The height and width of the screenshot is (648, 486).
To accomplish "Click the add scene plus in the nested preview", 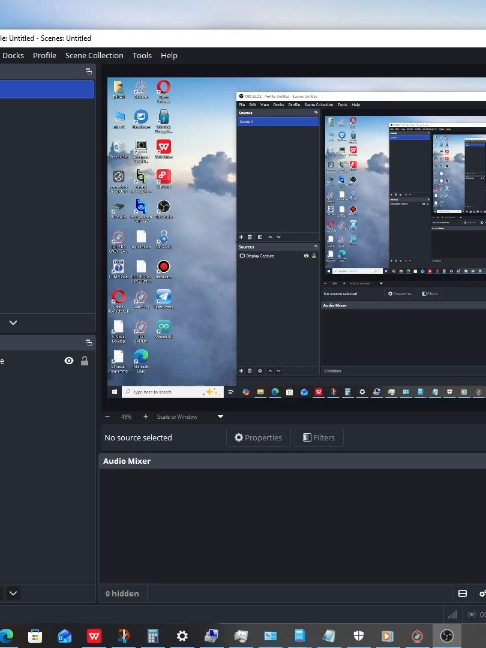I will click(x=241, y=237).
